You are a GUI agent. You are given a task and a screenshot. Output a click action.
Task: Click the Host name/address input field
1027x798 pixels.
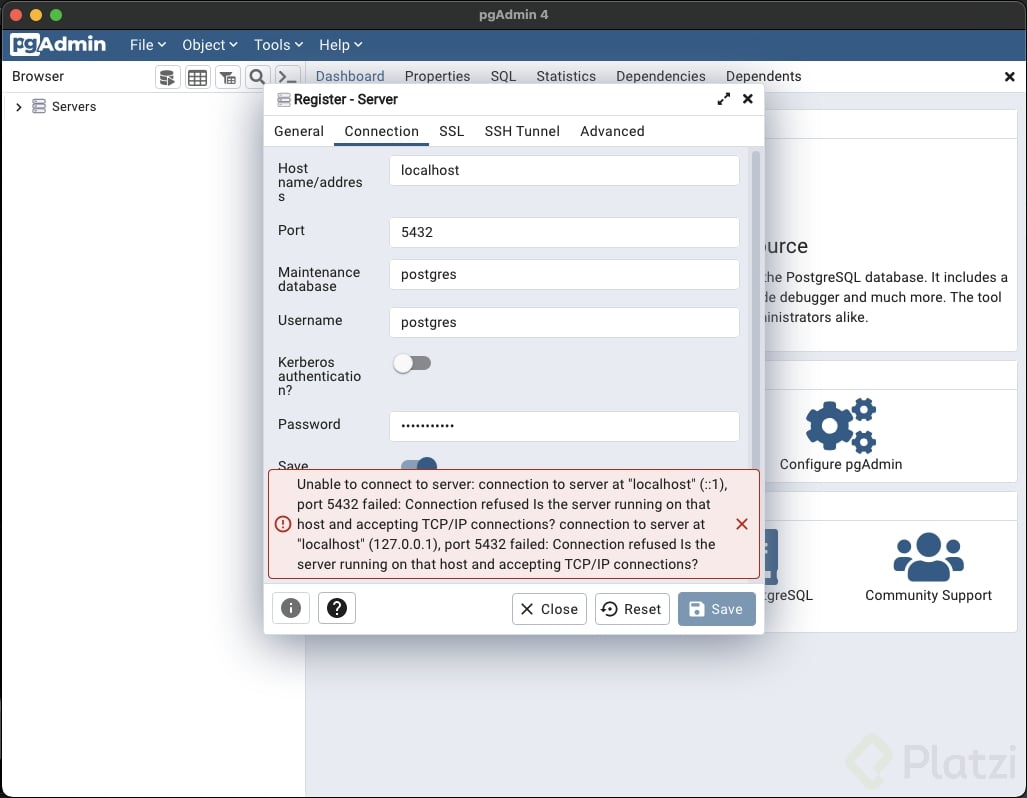(564, 170)
